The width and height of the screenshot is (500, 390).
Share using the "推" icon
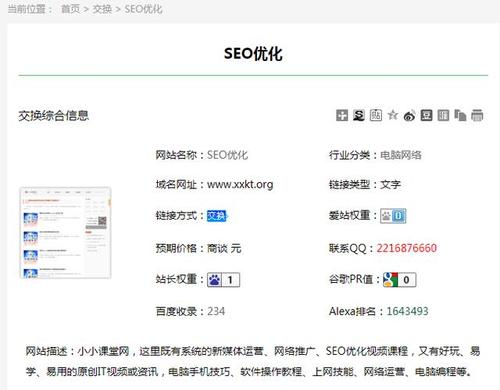(443, 115)
